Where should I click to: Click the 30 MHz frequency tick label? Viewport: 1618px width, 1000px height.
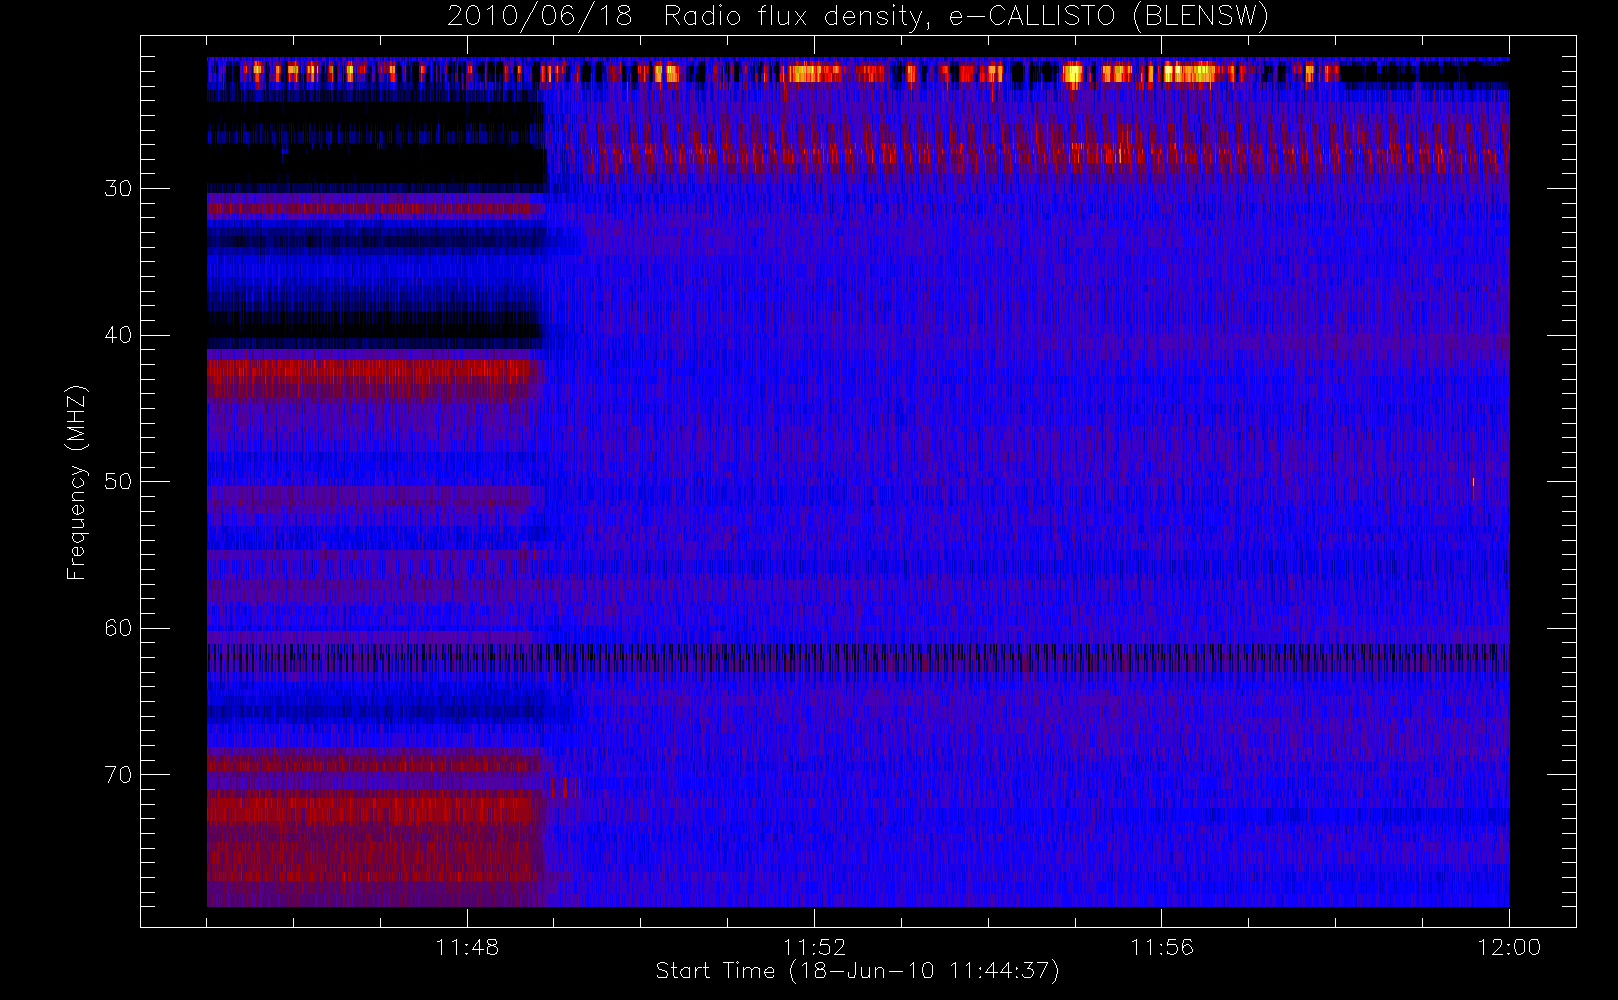[x=118, y=188]
